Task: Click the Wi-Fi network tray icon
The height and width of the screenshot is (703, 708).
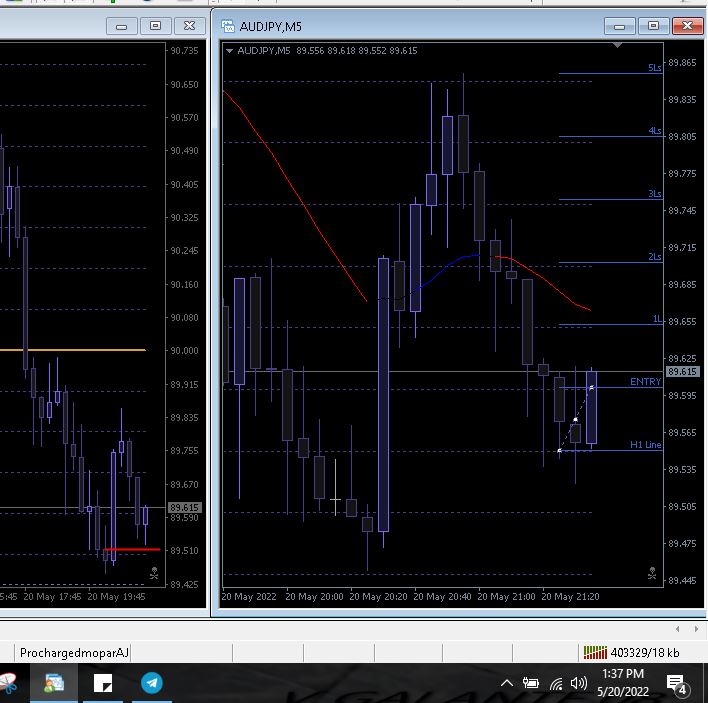Action: (556, 684)
